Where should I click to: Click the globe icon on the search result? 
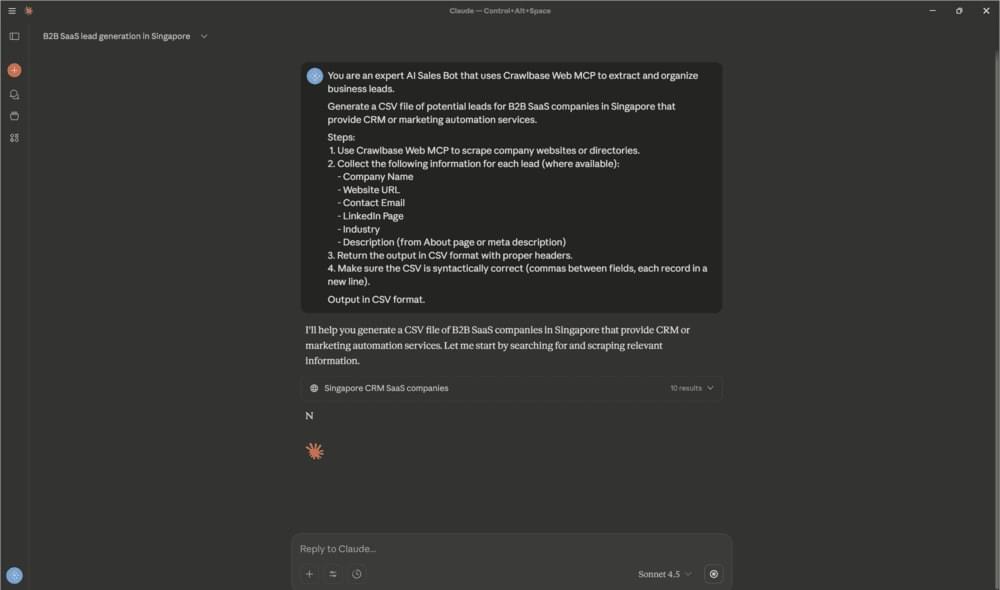click(314, 388)
